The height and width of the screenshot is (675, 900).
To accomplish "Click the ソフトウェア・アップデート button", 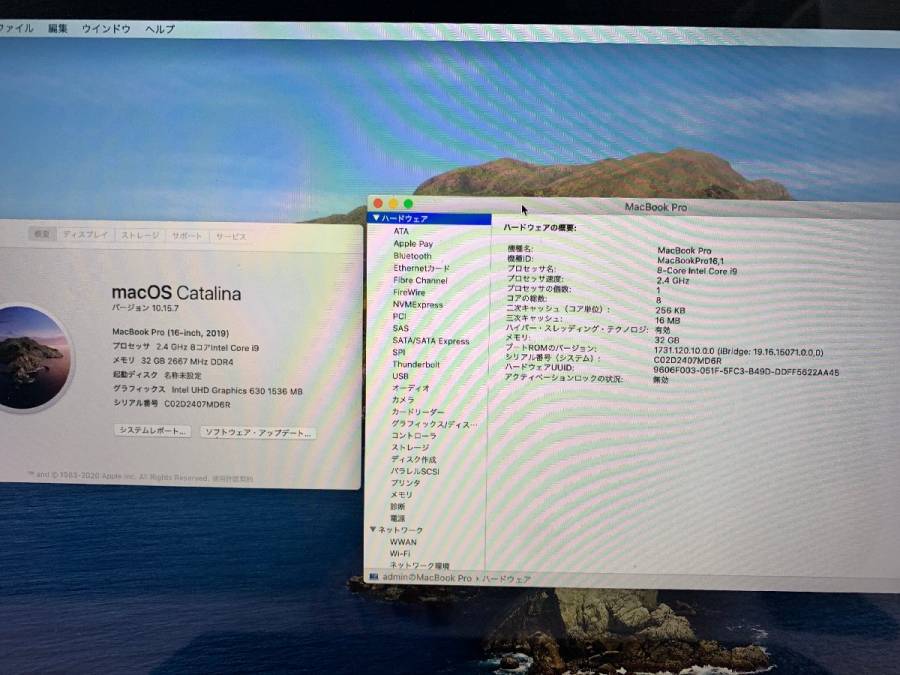I will pyautogui.click(x=258, y=433).
